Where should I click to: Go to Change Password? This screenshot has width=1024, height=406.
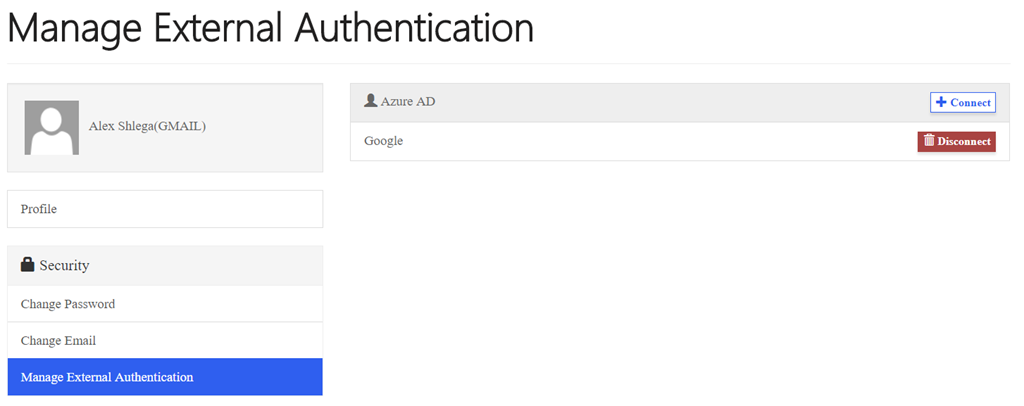[165, 304]
